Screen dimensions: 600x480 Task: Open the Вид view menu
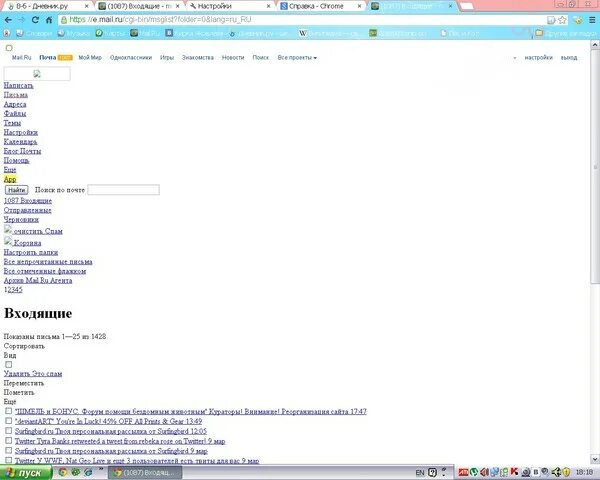point(10,355)
